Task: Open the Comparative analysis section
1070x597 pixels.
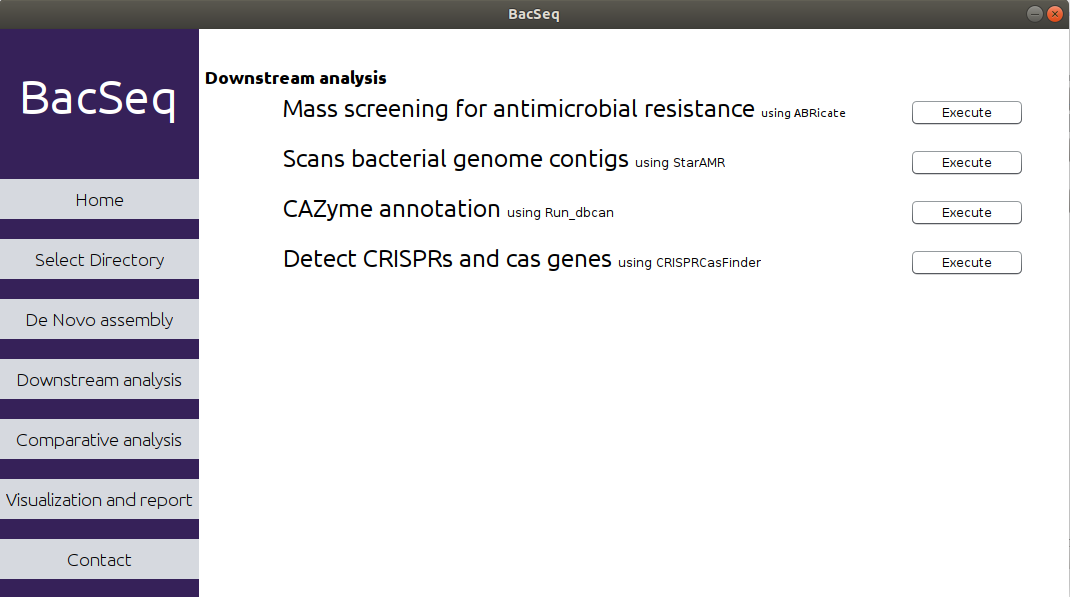Action: pyautogui.click(x=100, y=439)
